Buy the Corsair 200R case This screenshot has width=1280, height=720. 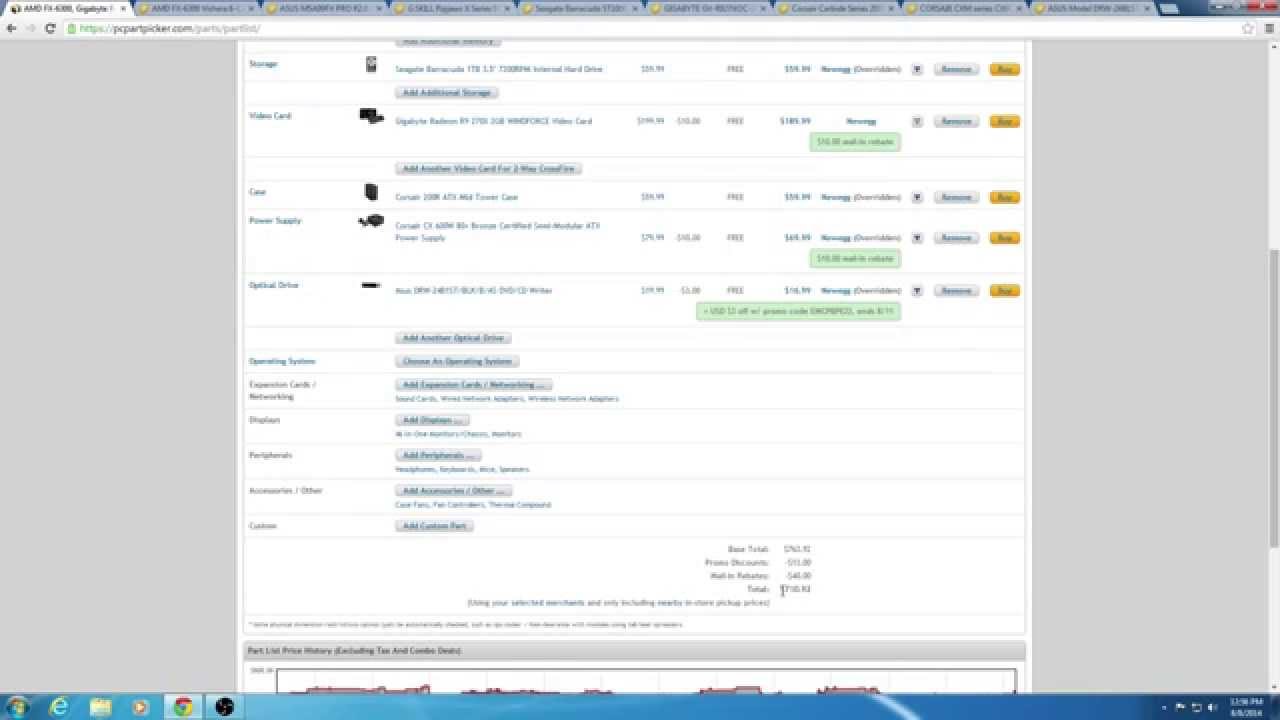tap(1004, 197)
